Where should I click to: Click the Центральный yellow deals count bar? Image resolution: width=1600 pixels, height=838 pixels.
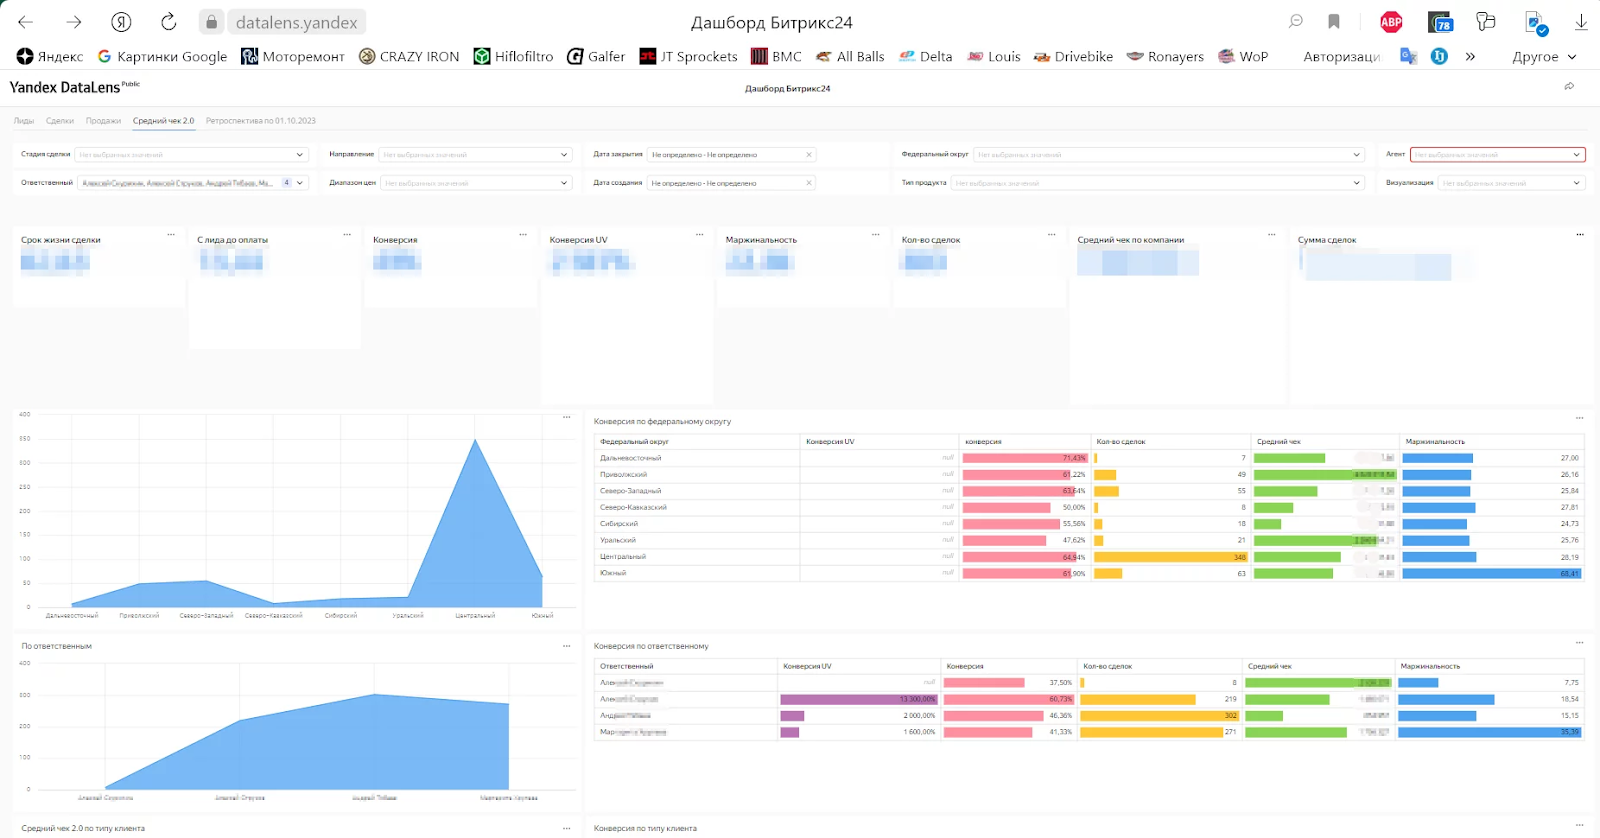pyautogui.click(x=1171, y=557)
